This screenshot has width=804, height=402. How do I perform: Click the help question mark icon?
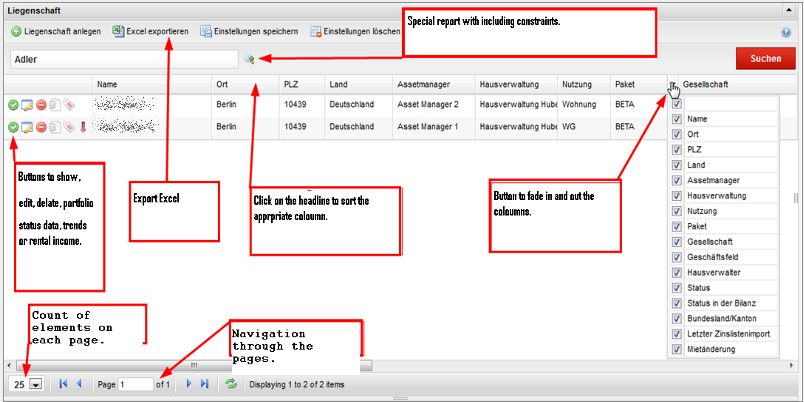[x=786, y=32]
